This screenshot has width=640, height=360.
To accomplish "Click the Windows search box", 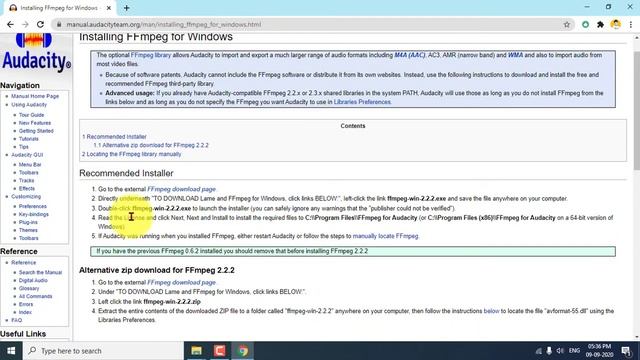I will coord(103,351).
